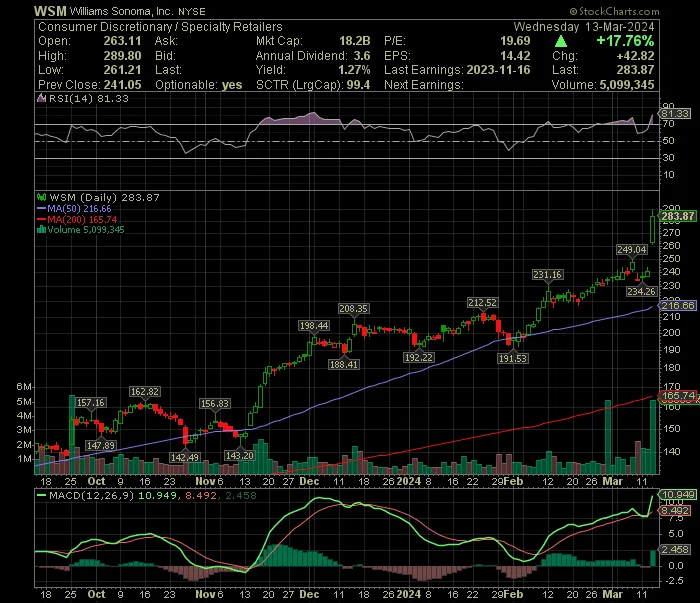
Task: Click the 234.26 low price label
Action: point(642,291)
